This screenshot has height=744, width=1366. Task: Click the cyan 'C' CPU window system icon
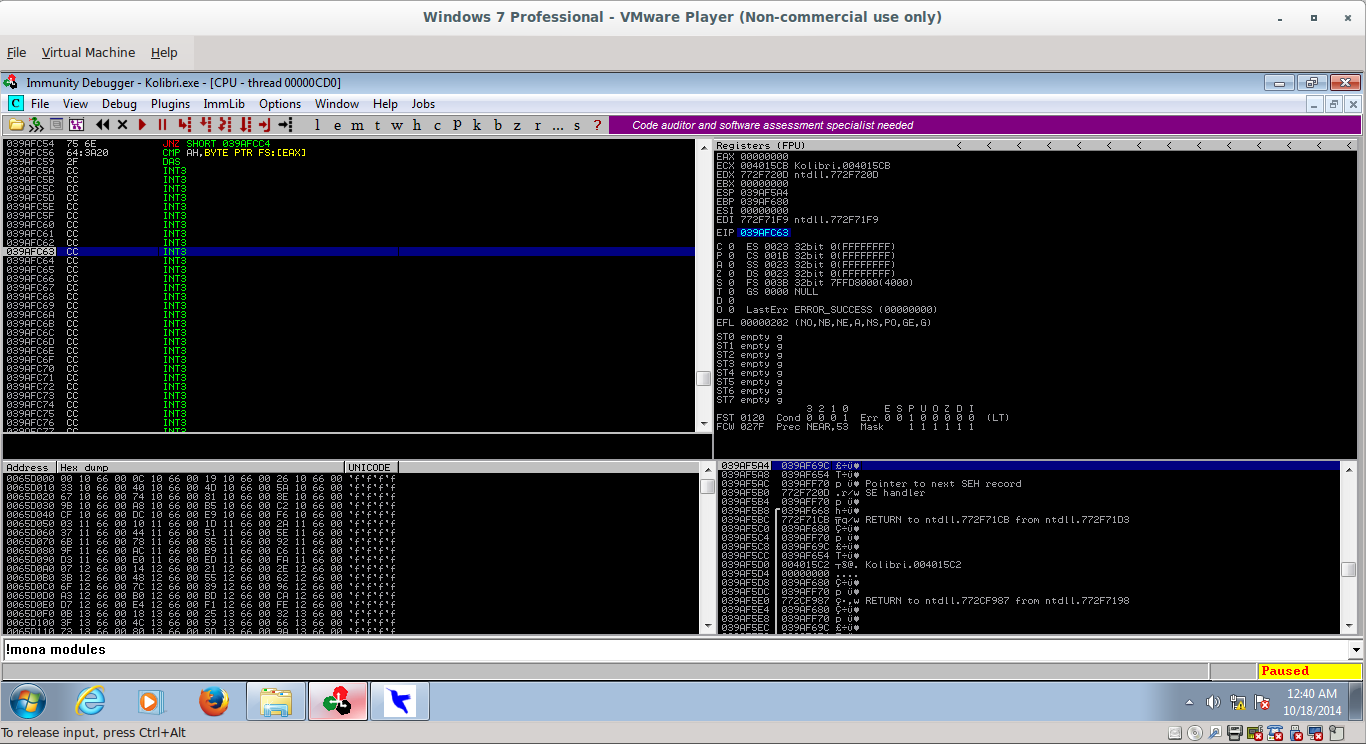(15, 104)
